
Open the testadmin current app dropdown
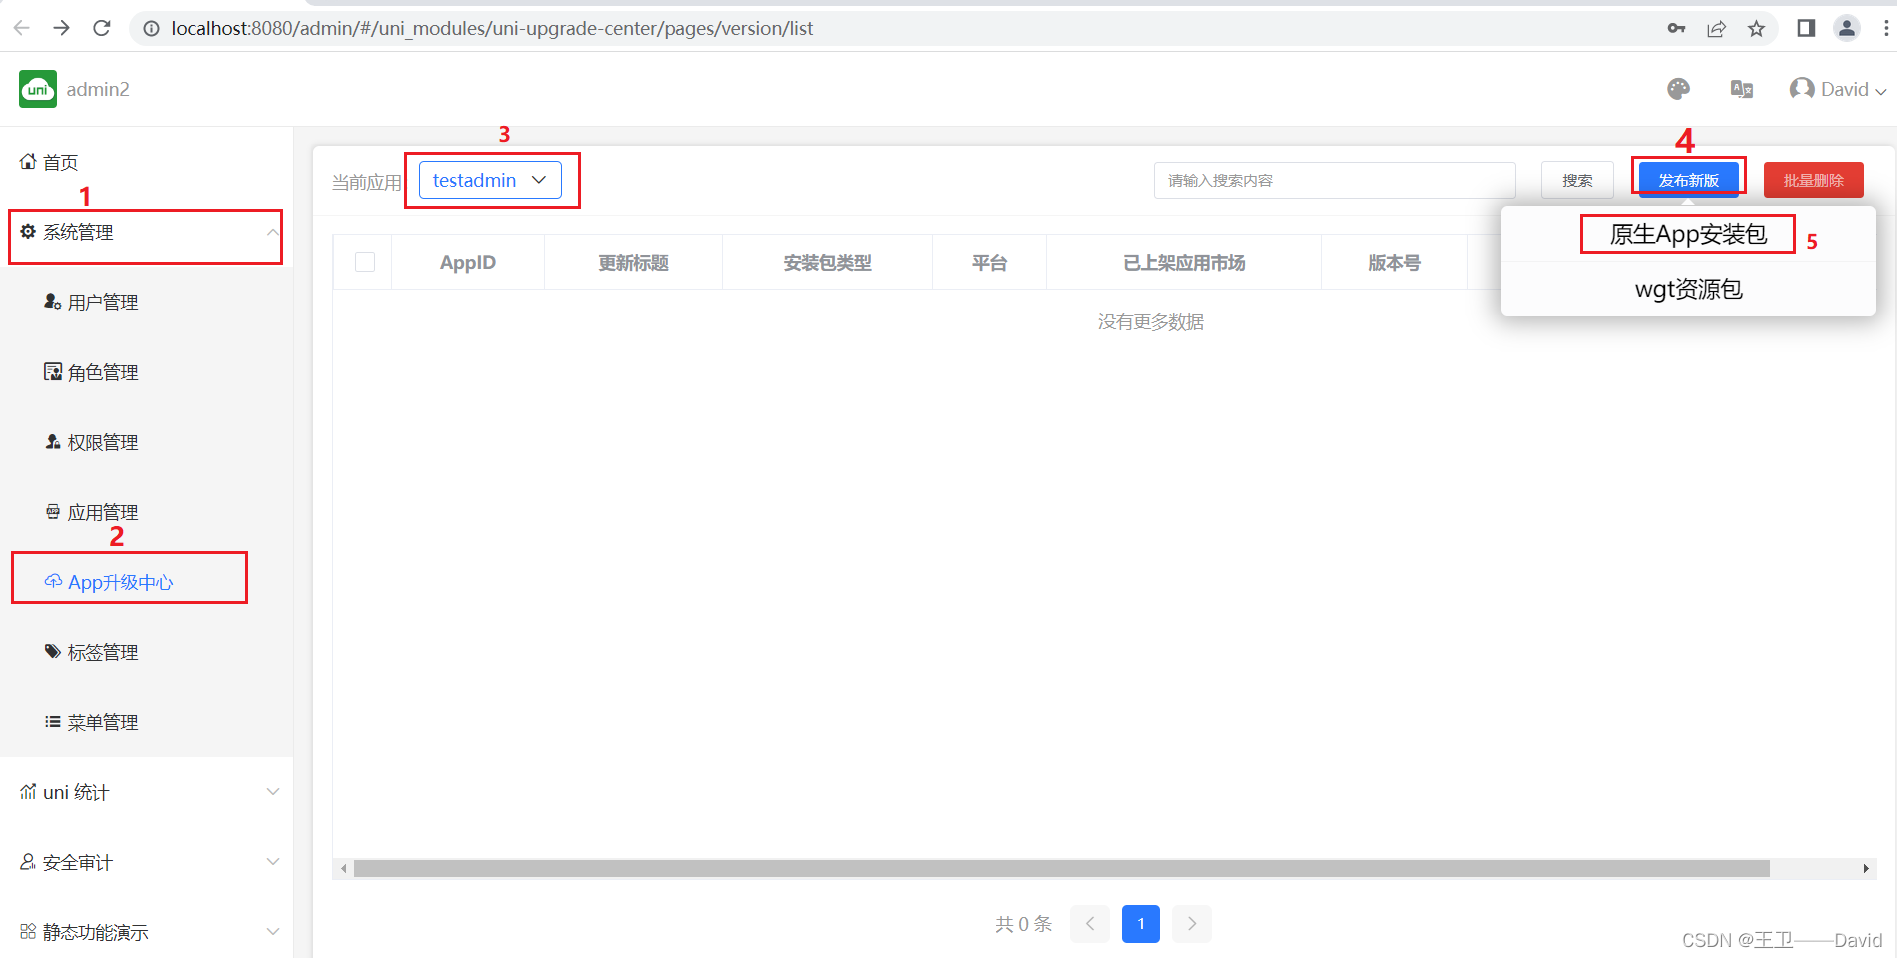[490, 180]
